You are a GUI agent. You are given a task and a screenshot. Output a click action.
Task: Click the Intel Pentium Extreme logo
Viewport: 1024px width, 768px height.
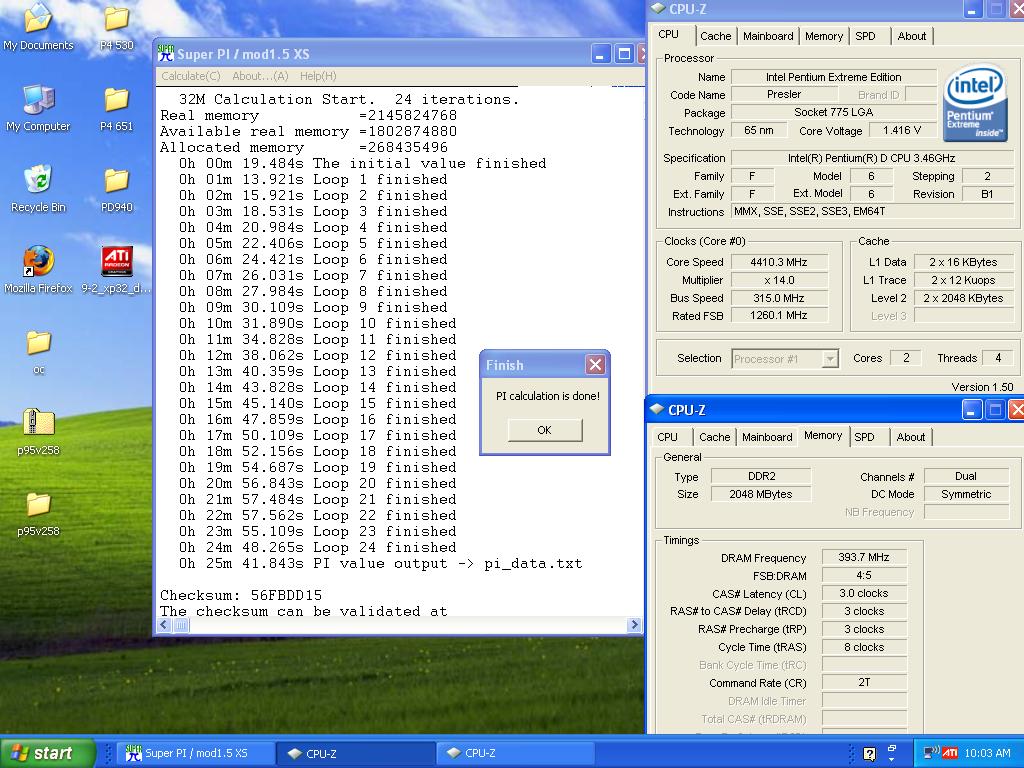point(974,102)
